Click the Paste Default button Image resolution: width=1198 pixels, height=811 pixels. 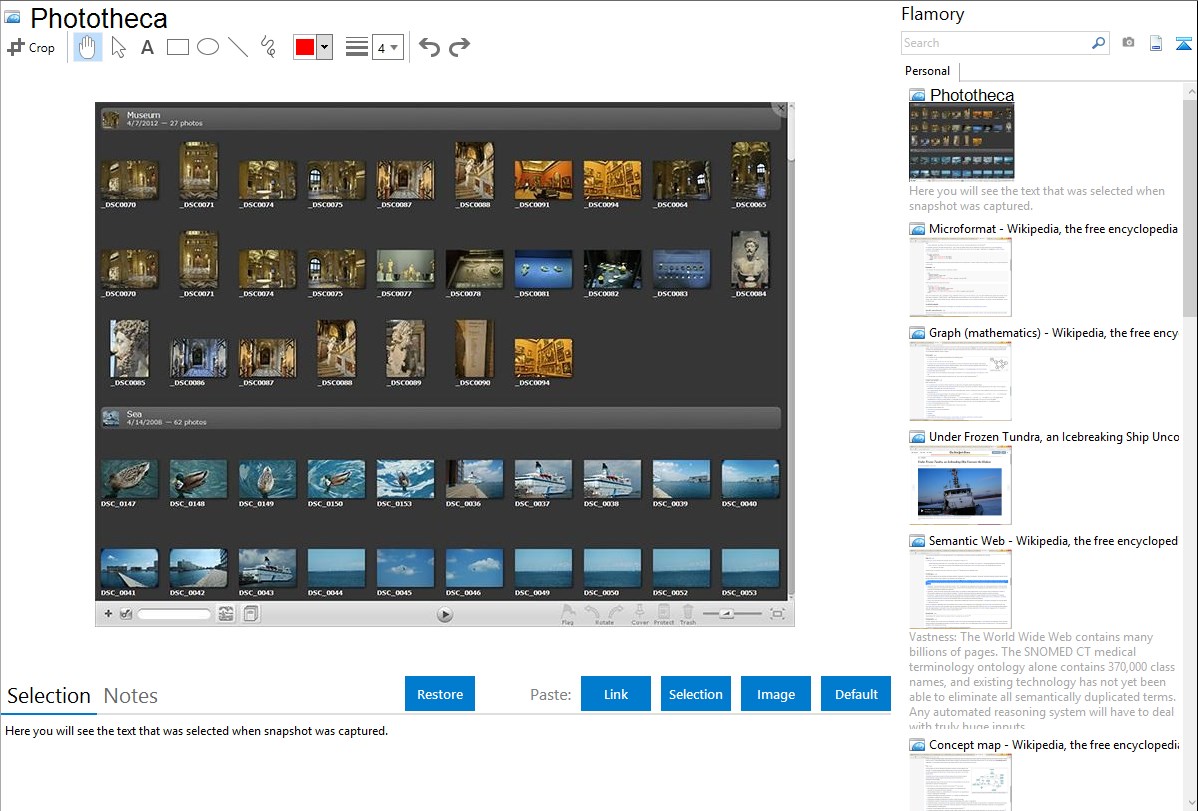pyautogui.click(x=856, y=694)
